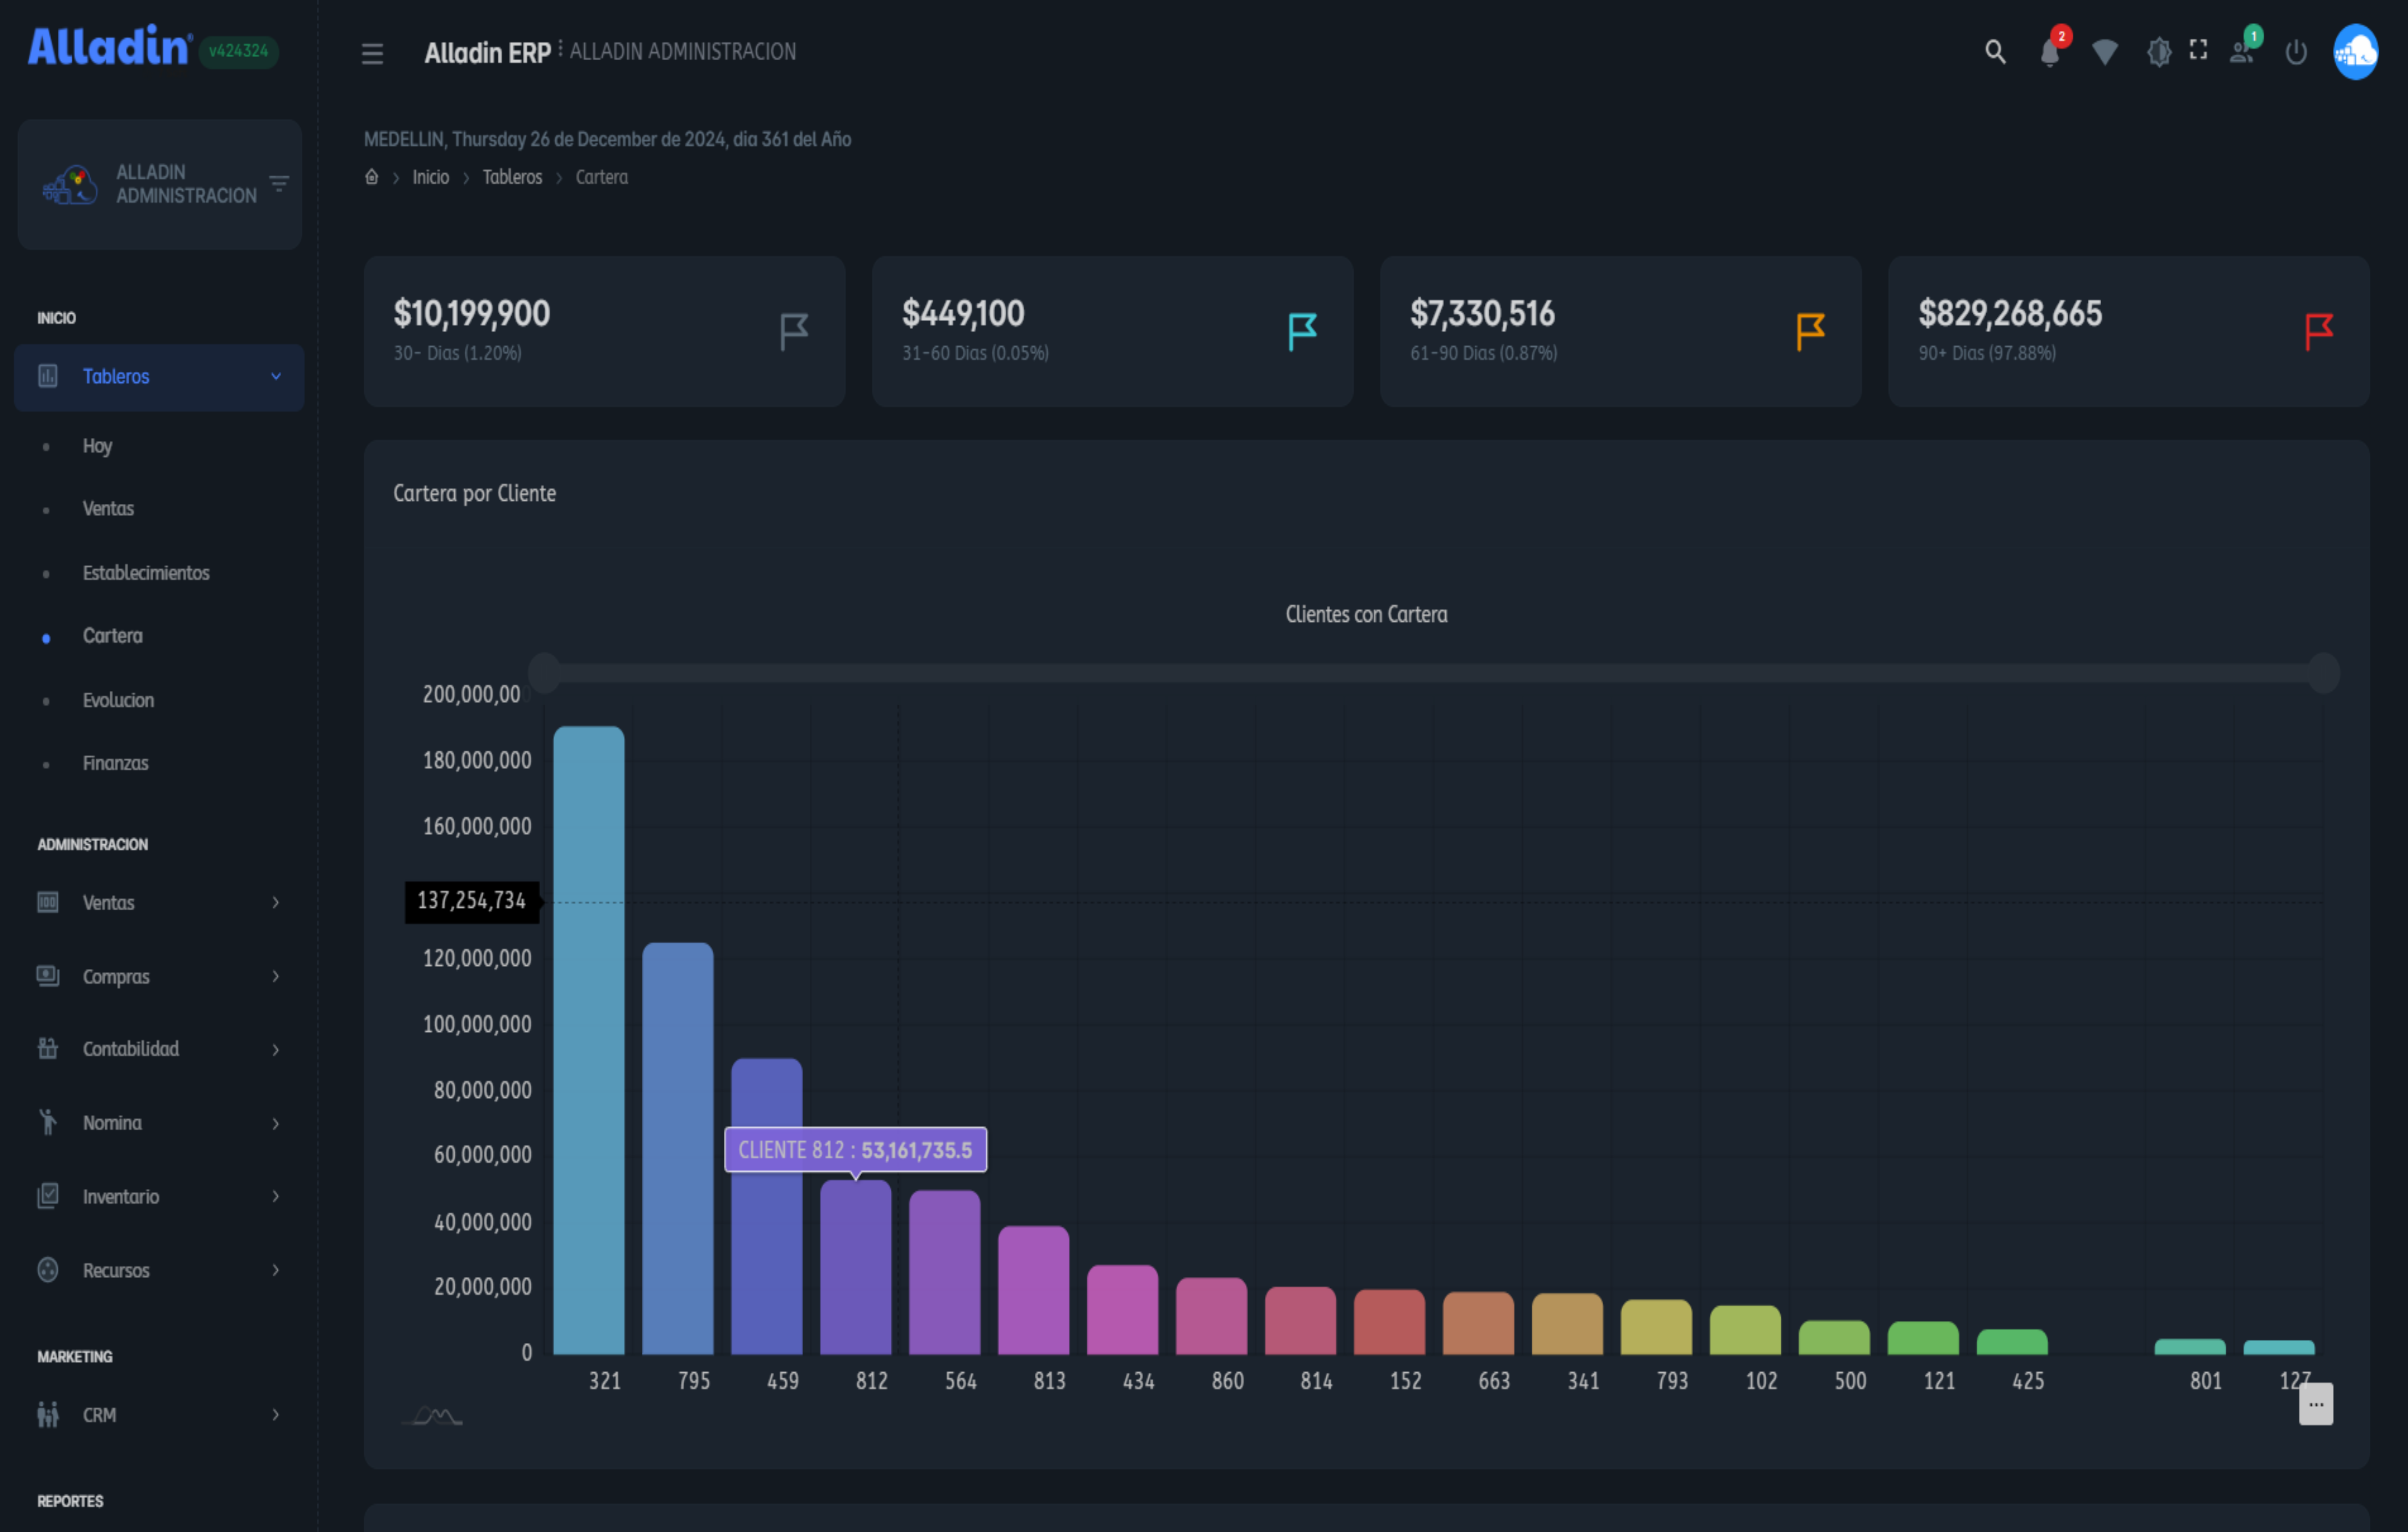Click the Alladin ERP title
The height and width of the screenshot is (1532, 2408).
coord(488,53)
